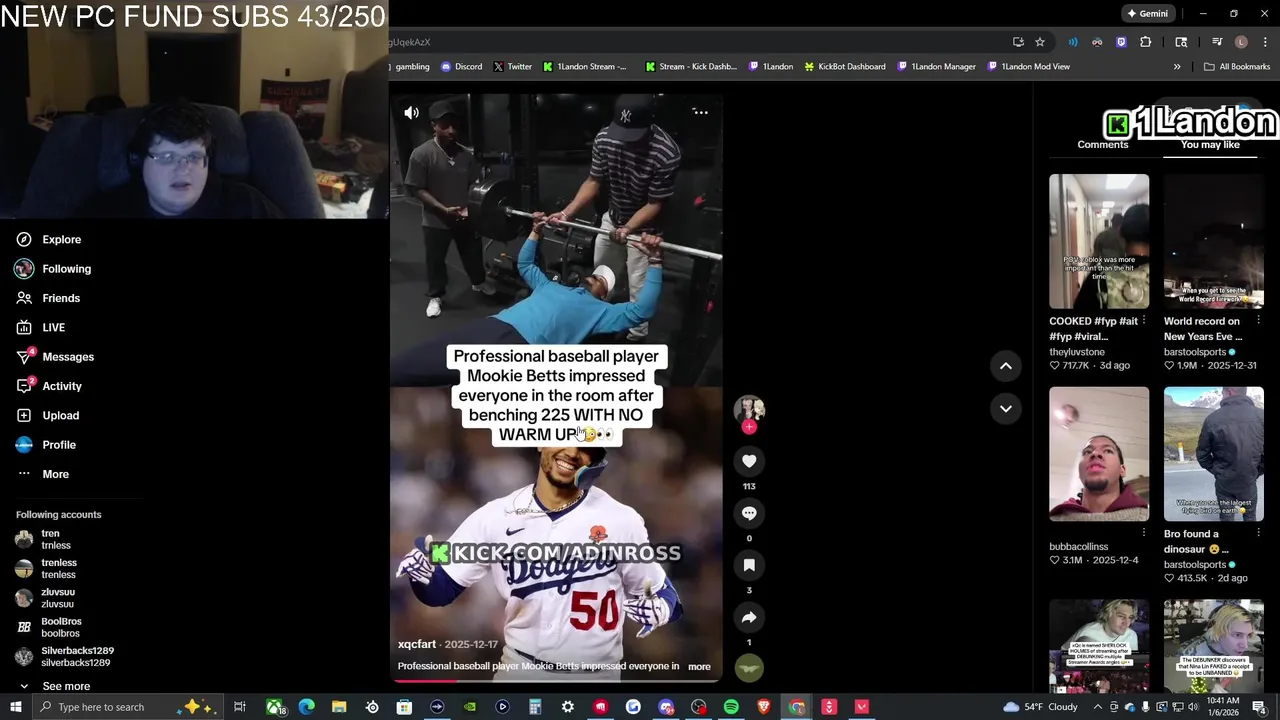Like the video with the heart icon
This screenshot has width=1280, height=720.
click(749, 461)
